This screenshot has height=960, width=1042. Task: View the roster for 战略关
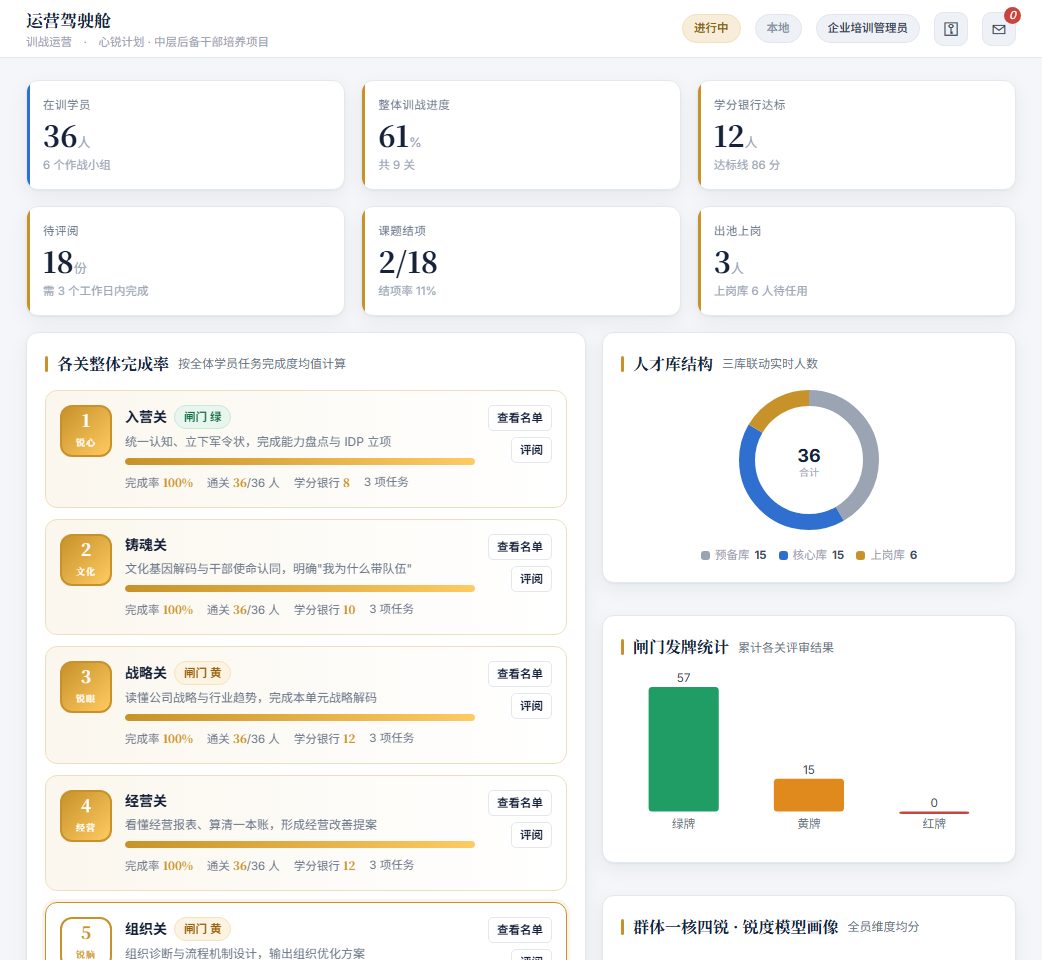[x=520, y=674]
